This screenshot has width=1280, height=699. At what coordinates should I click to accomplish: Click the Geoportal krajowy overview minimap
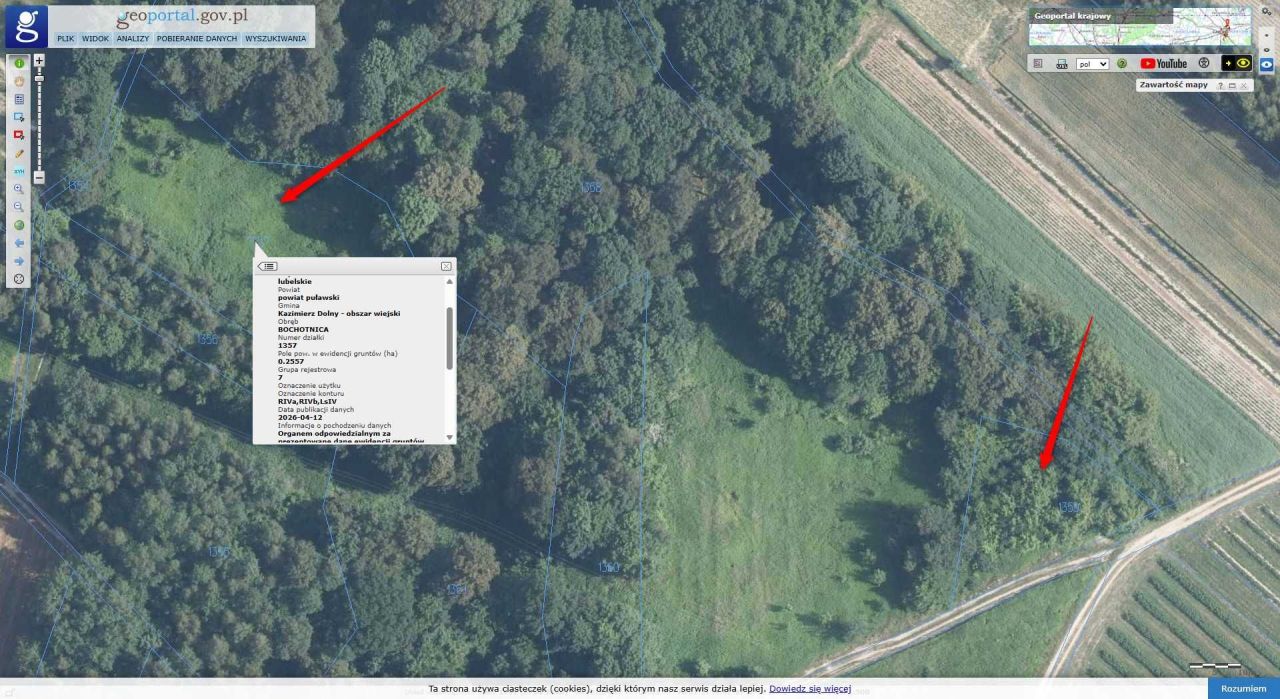[x=1140, y=27]
